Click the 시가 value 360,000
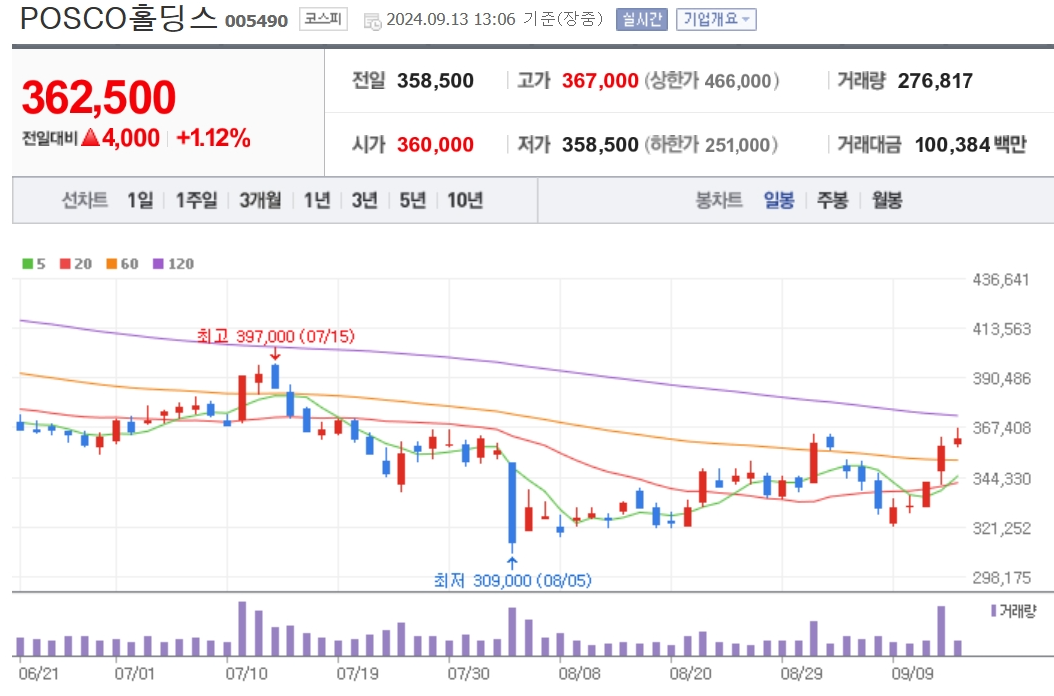Screen dimensions: 1054x696 [435, 144]
